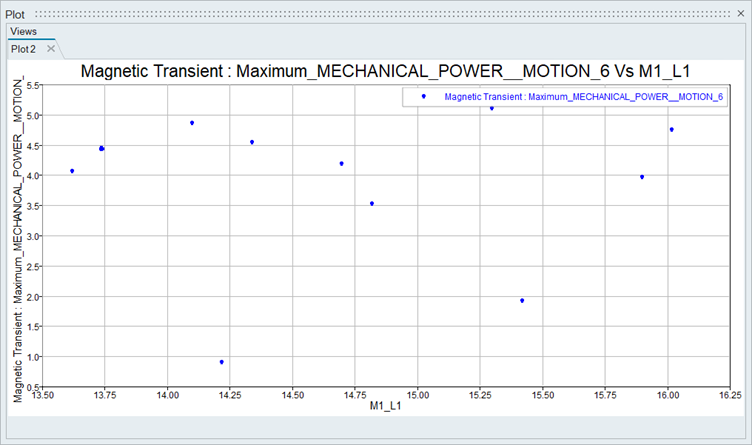
Task: Pick the lowest data point near 14.25
Action: click(x=221, y=362)
